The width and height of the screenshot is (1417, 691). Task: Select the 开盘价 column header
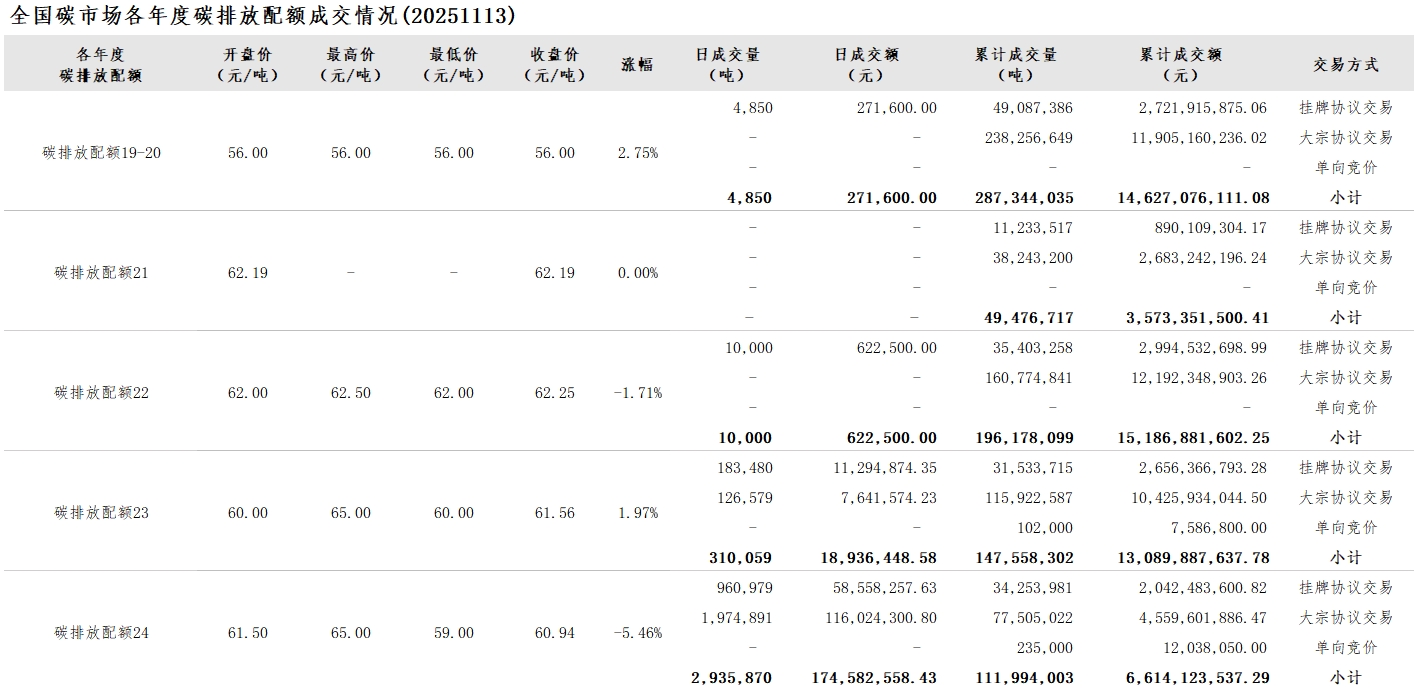[x=247, y=64]
